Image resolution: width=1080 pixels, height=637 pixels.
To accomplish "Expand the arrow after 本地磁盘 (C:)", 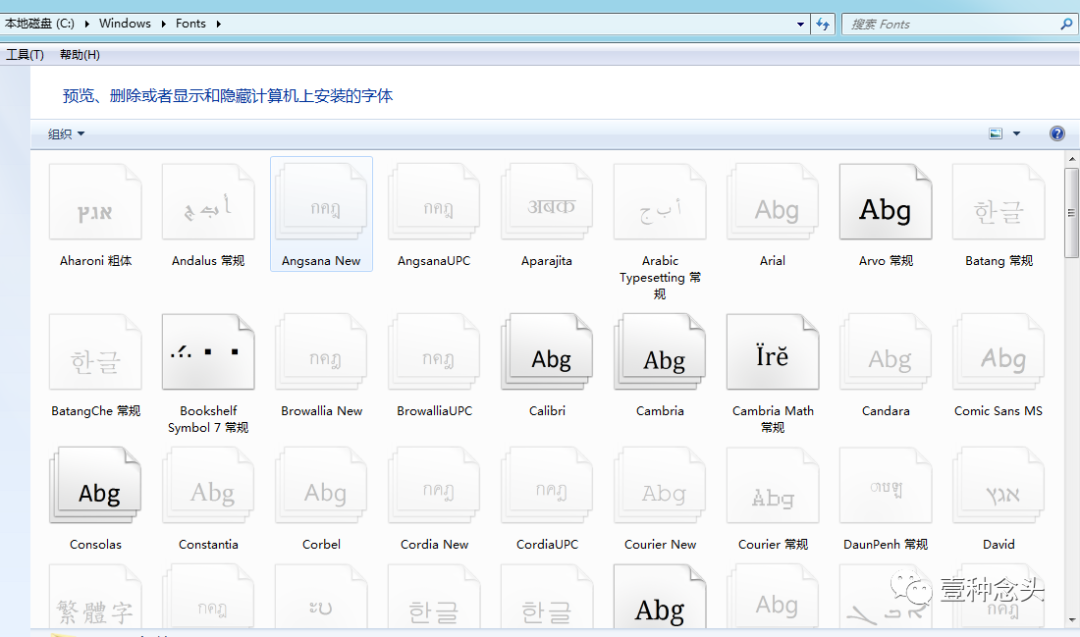I will (87, 23).
